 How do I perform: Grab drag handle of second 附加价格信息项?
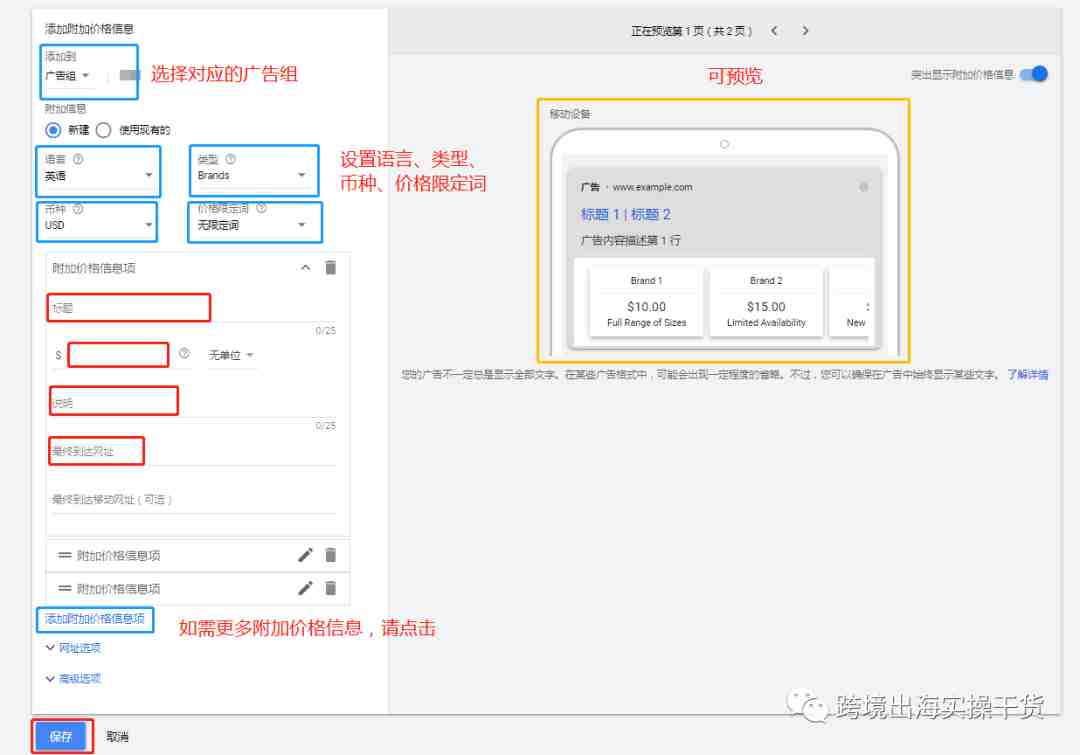pyautogui.click(x=65, y=555)
